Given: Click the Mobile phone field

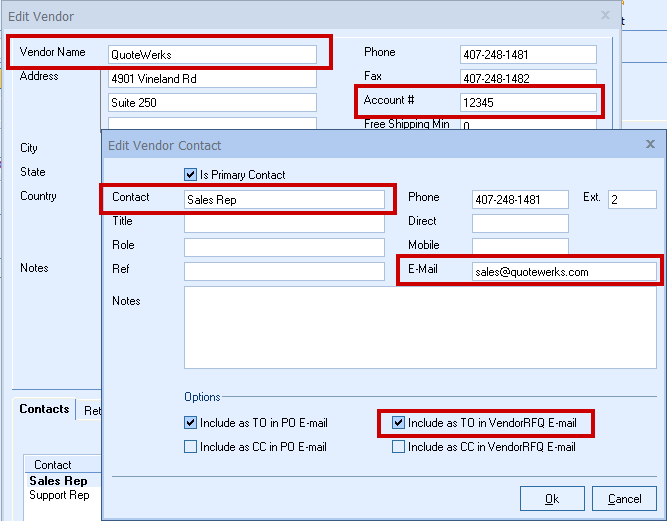Looking at the screenshot, I should pos(520,247).
